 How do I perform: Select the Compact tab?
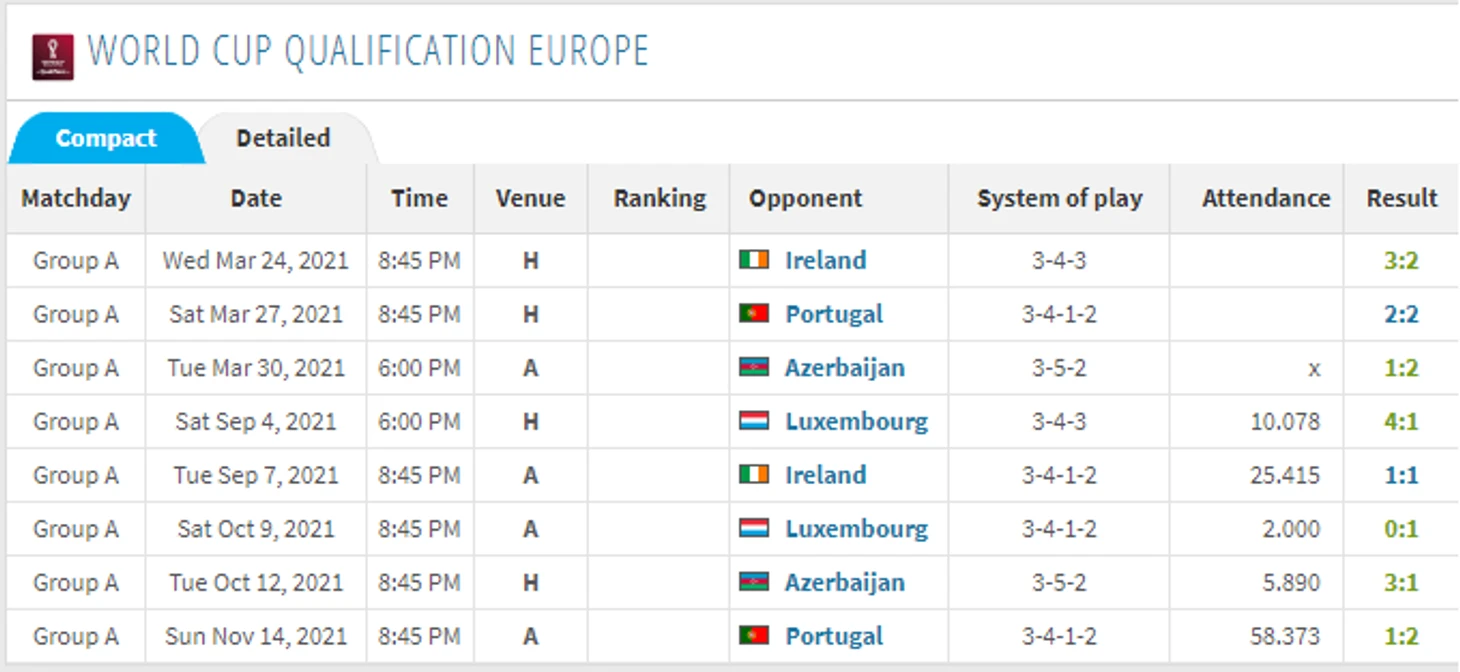click(106, 138)
